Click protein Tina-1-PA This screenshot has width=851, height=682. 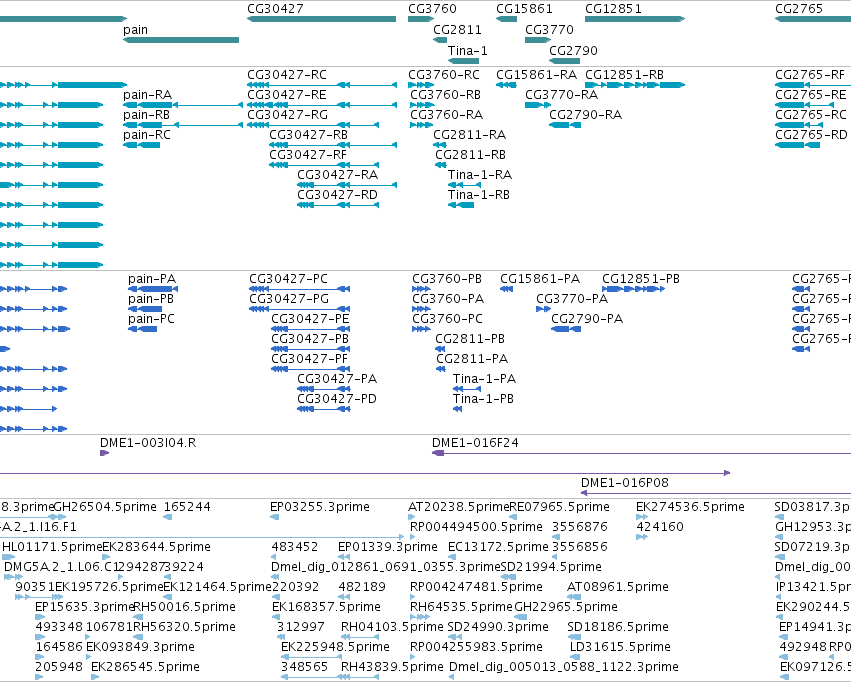[x=484, y=379]
